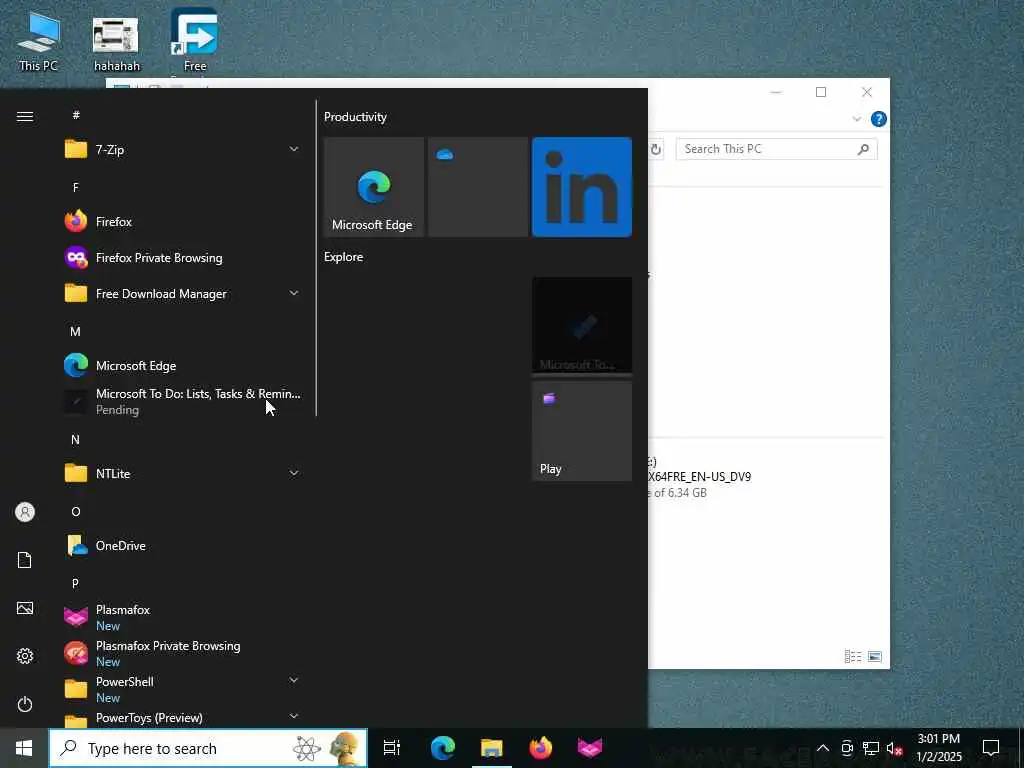The image size is (1024, 768).
Task: Open the PowerShell folder in app list
Action: click(183, 689)
